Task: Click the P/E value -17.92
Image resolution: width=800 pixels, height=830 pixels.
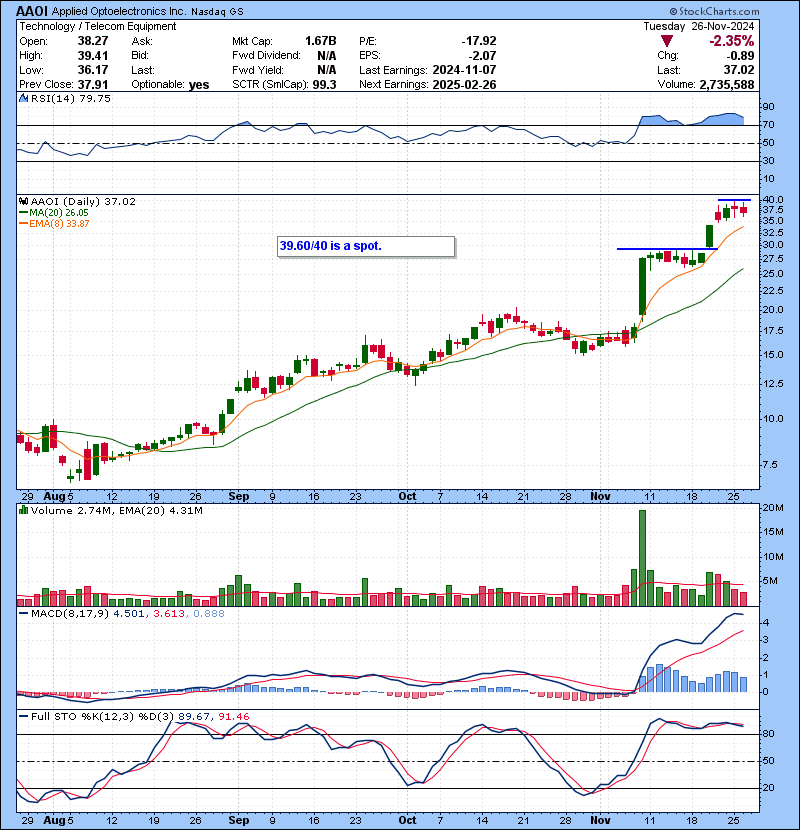Action: [x=479, y=41]
